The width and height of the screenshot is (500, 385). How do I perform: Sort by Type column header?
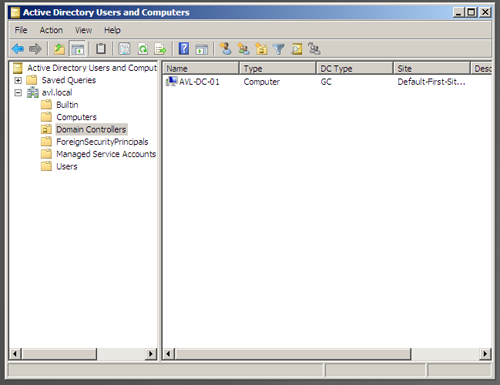pyautogui.click(x=278, y=68)
